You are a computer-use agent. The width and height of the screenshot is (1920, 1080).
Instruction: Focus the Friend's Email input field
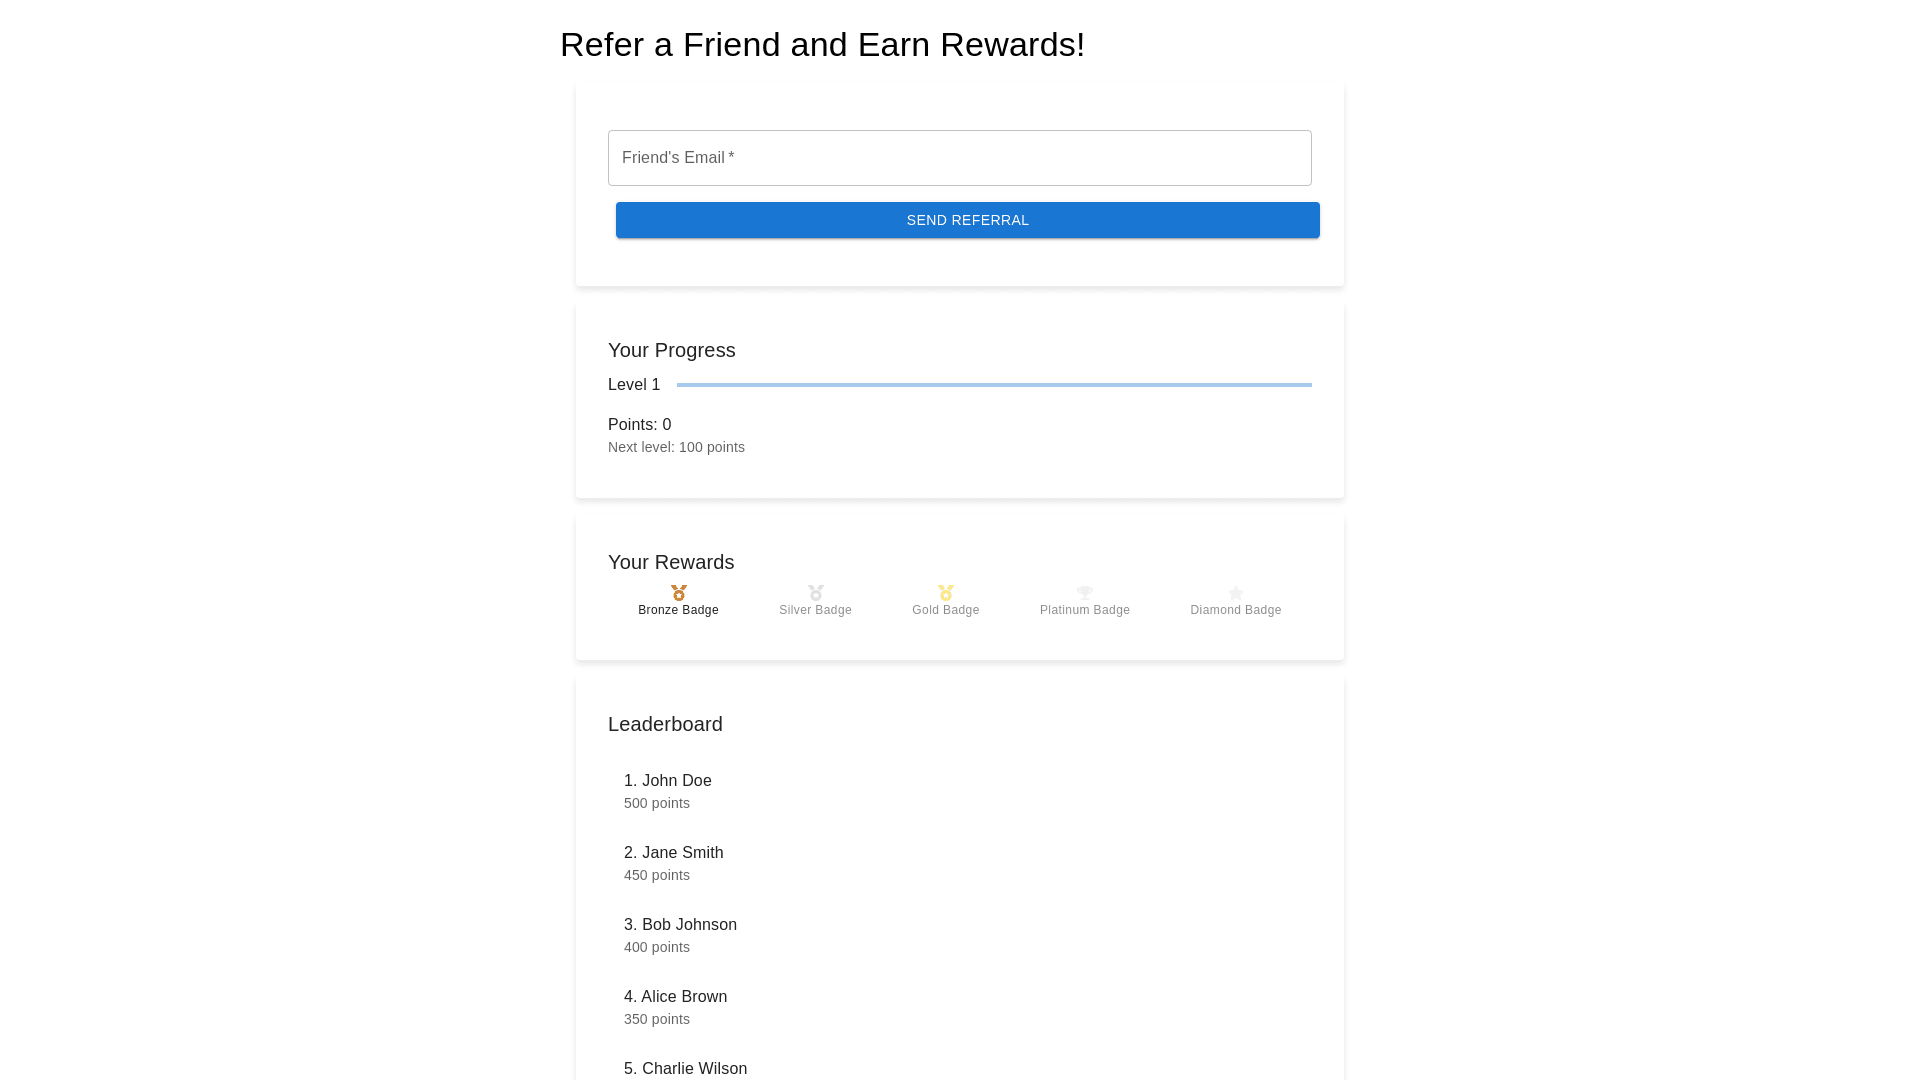tap(959, 158)
